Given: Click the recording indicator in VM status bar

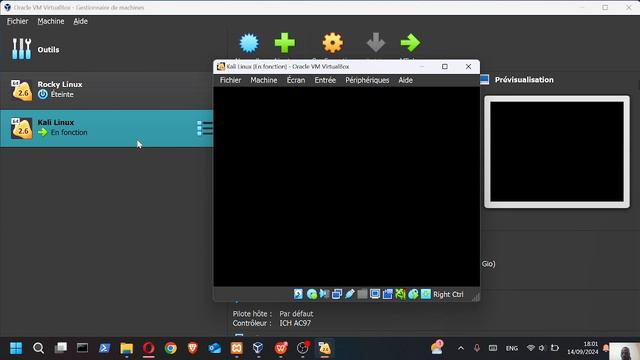Looking at the screenshot, I should pos(387,294).
